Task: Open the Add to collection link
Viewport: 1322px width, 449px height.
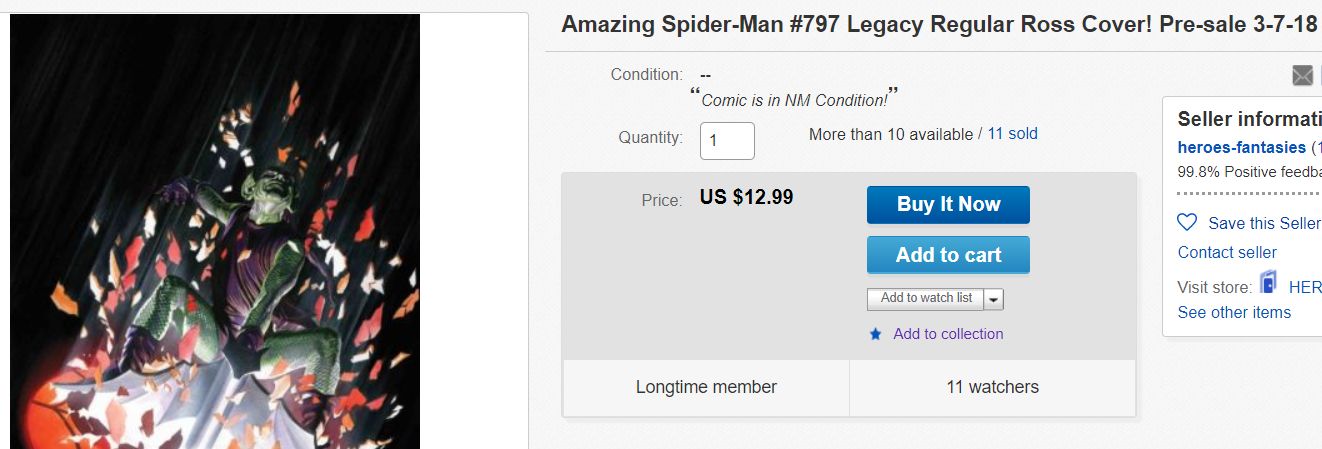Action: pos(948,334)
